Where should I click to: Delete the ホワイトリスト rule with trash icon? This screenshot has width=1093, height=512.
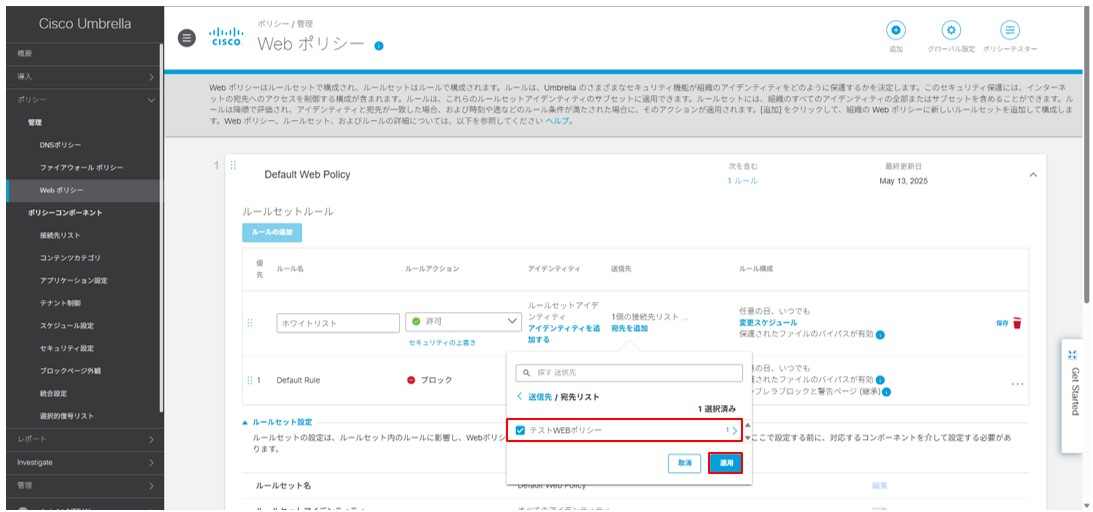click(x=1017, y=323)
